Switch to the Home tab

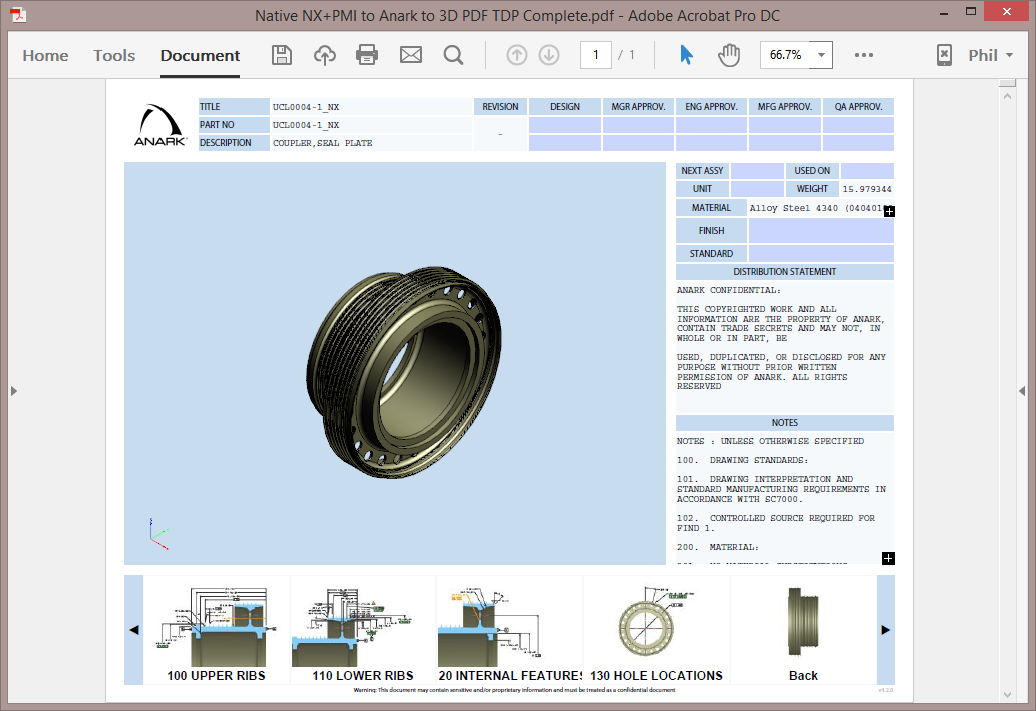click(x=45, y=56)
